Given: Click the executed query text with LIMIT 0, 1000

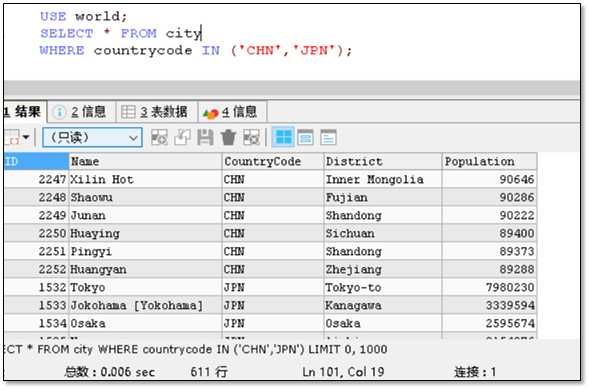Looking at the screenshot, I should (196, 349).
